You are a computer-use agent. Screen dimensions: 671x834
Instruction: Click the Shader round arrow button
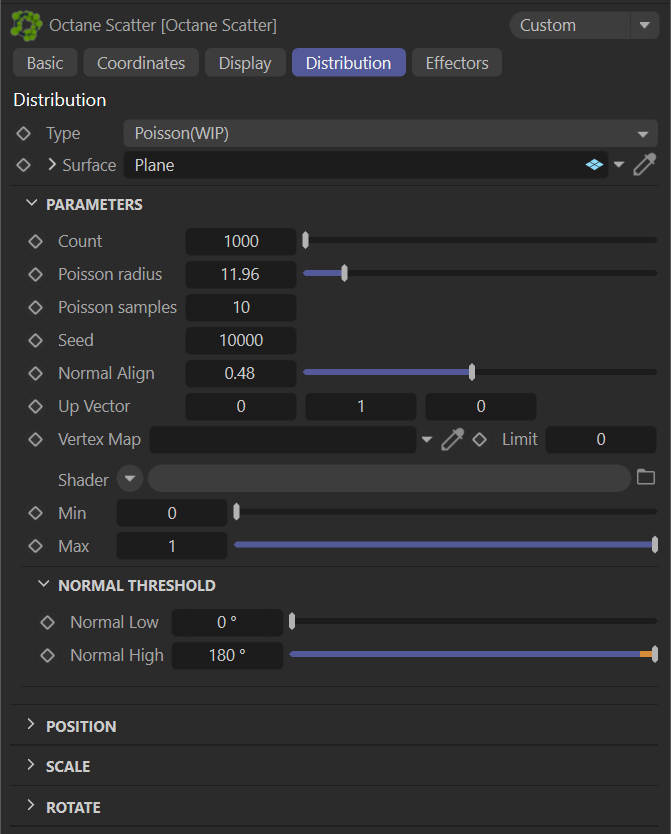(130, 479)
